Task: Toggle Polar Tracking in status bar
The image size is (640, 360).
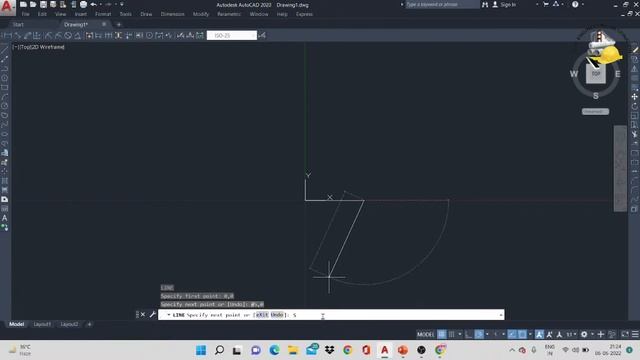Action: (x=479, y=334)
